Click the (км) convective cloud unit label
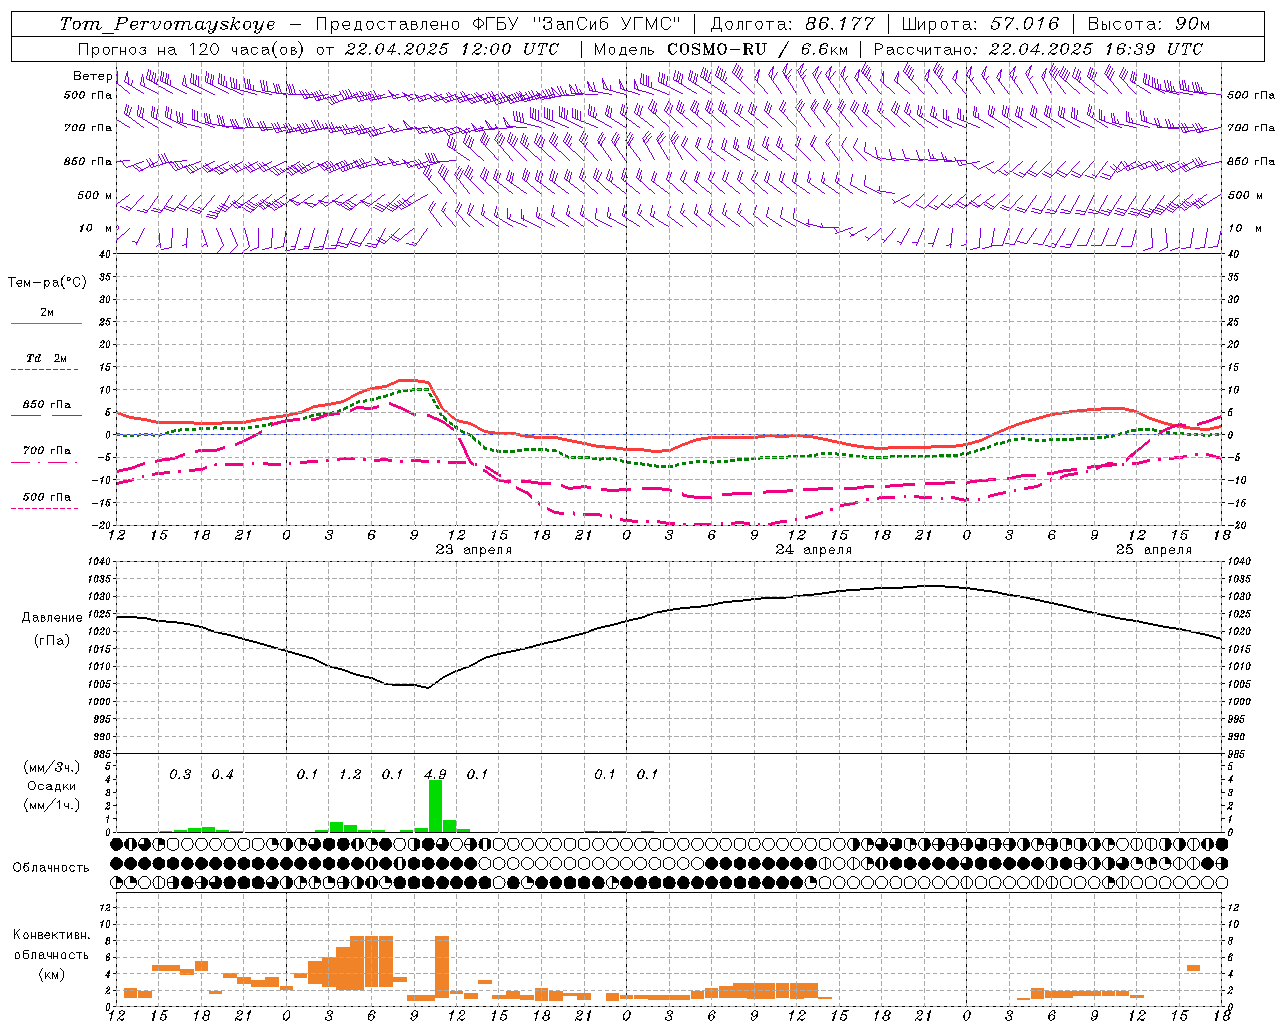This screenshot has width=1280, height=1024. [x=52, y=974]
